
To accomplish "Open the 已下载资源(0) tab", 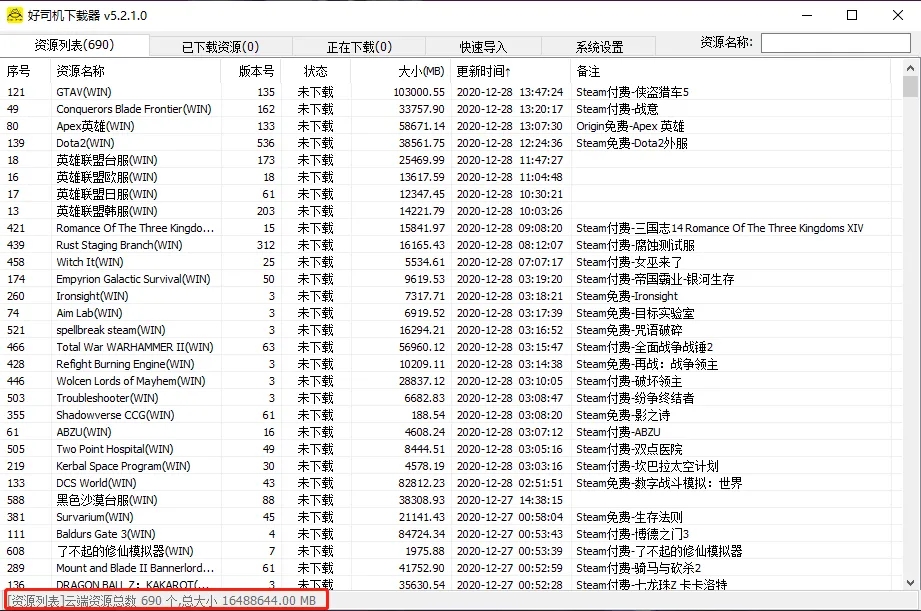I will 220,46.
